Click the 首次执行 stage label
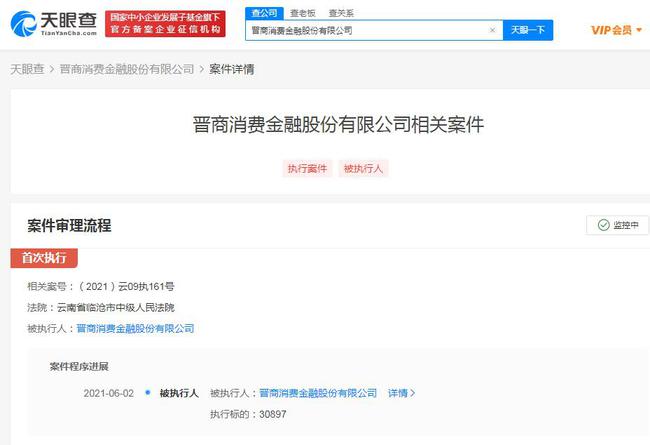 click(x=44, y=258)
